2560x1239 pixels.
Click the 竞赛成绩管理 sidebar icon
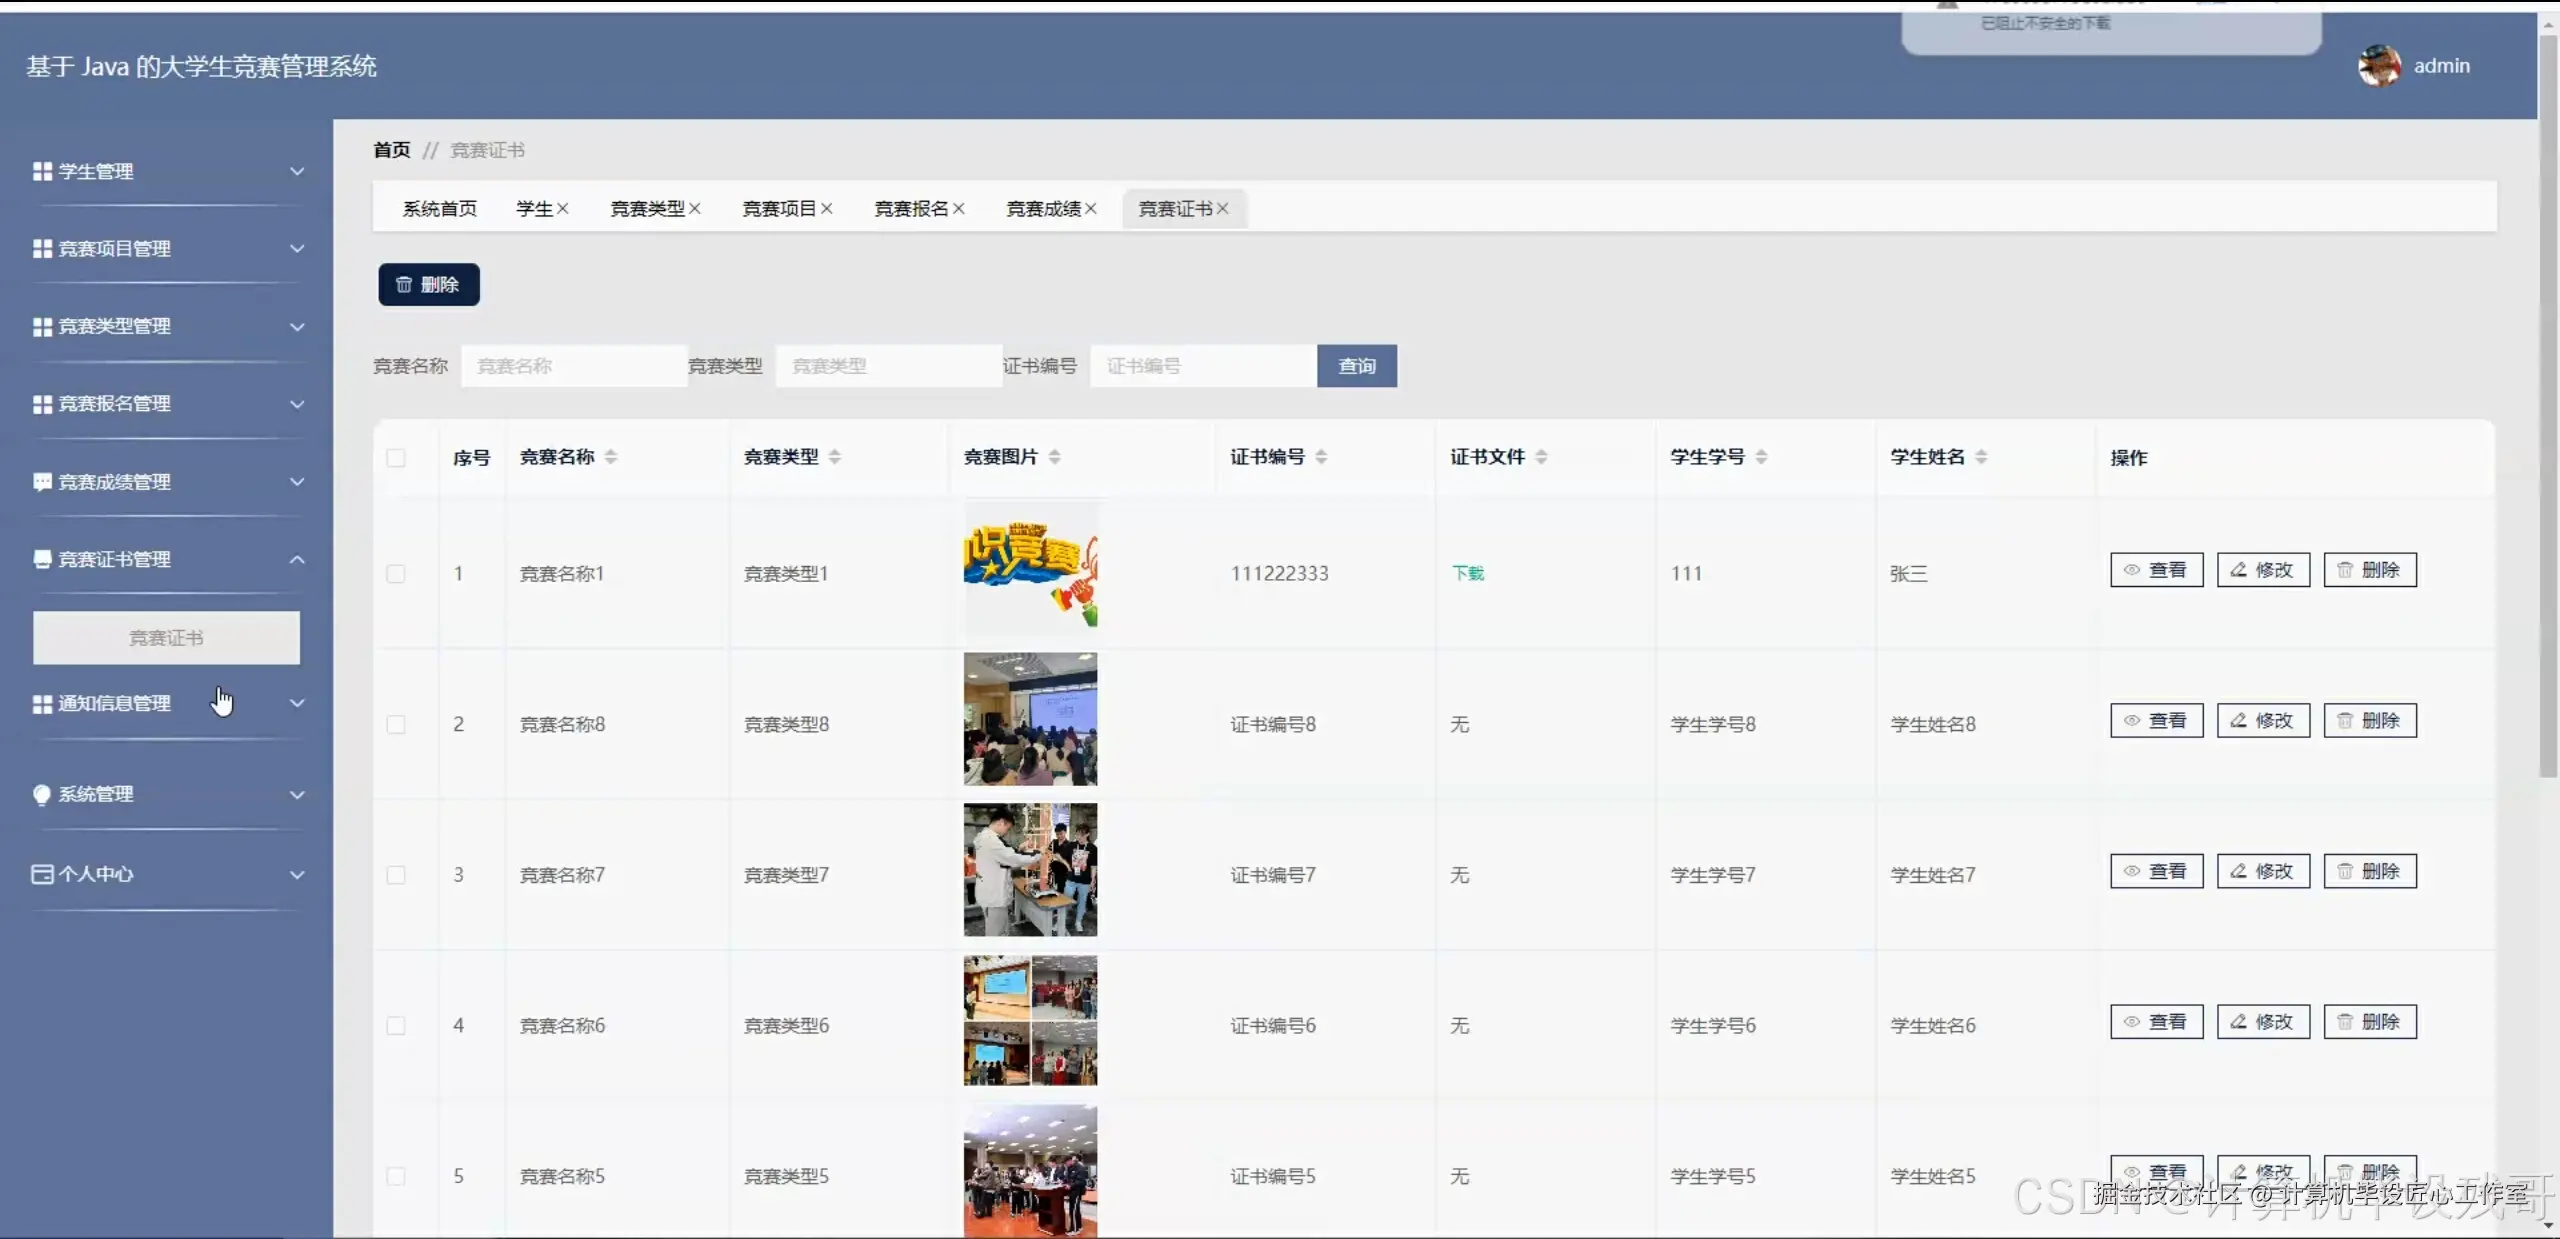coord(42,482)
